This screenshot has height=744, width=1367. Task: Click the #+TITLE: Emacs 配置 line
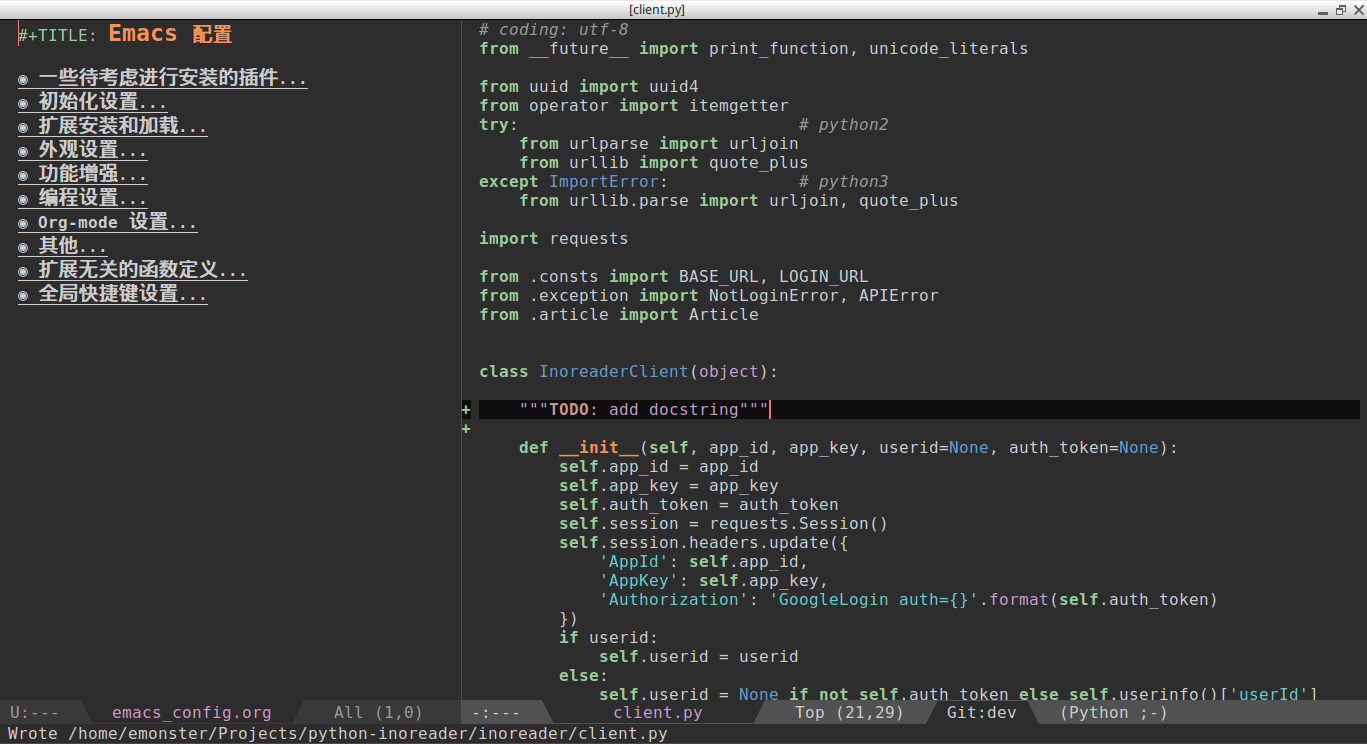pyautogui.click(x=125, y=34)
